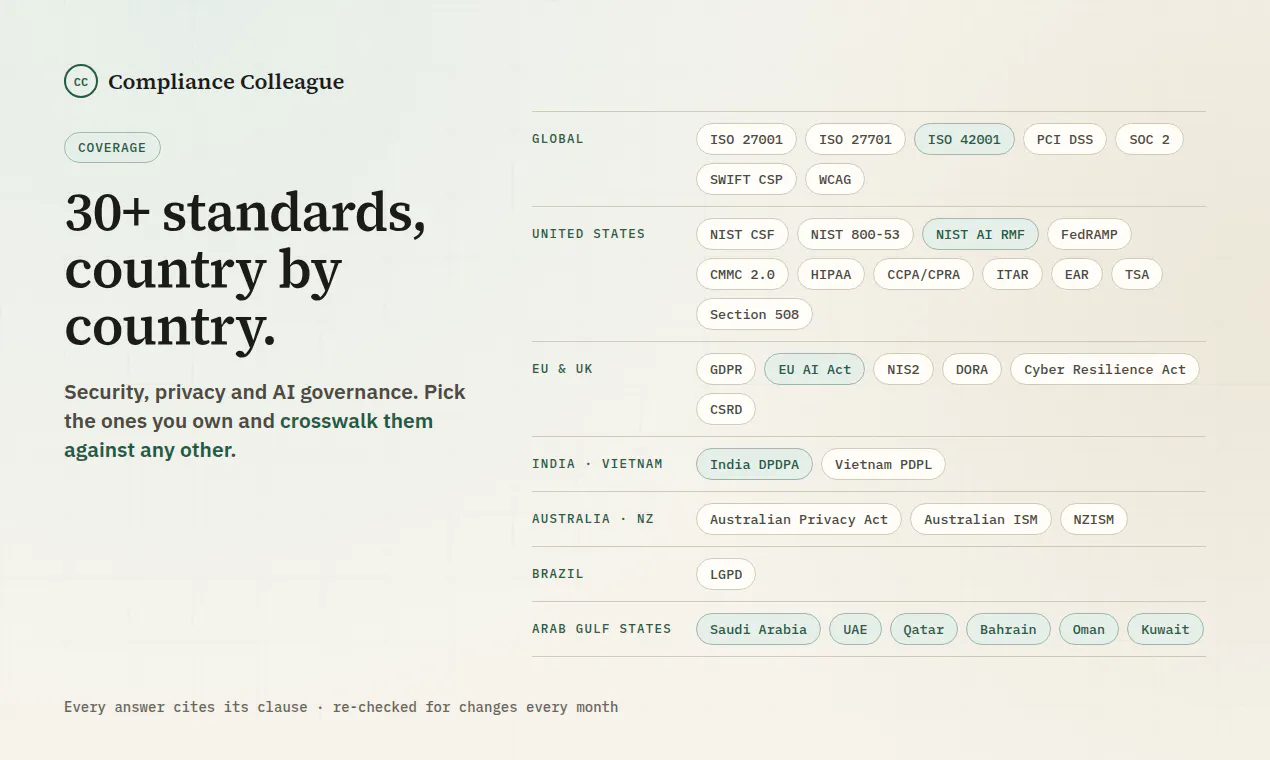1270x760 pixels.
Task: Select the CCPA/CPRA chip
Action: 923,274
